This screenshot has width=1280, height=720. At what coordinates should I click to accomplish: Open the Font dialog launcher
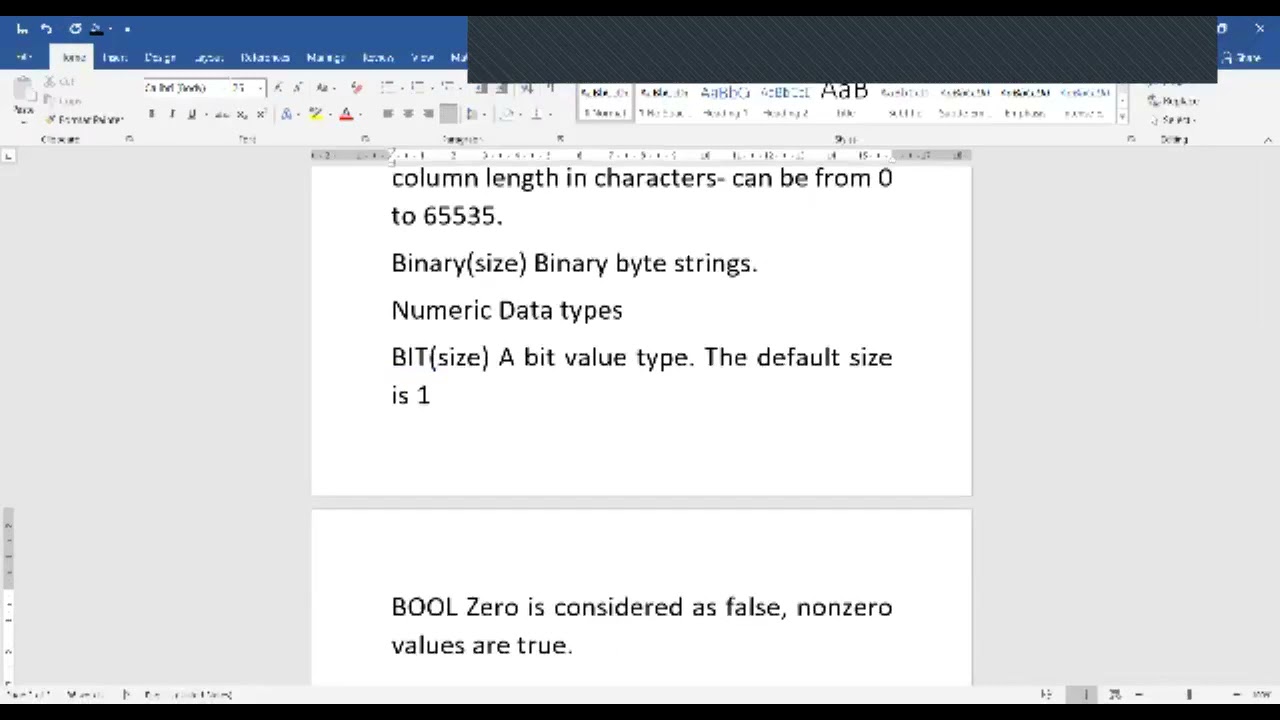point(365,139)
